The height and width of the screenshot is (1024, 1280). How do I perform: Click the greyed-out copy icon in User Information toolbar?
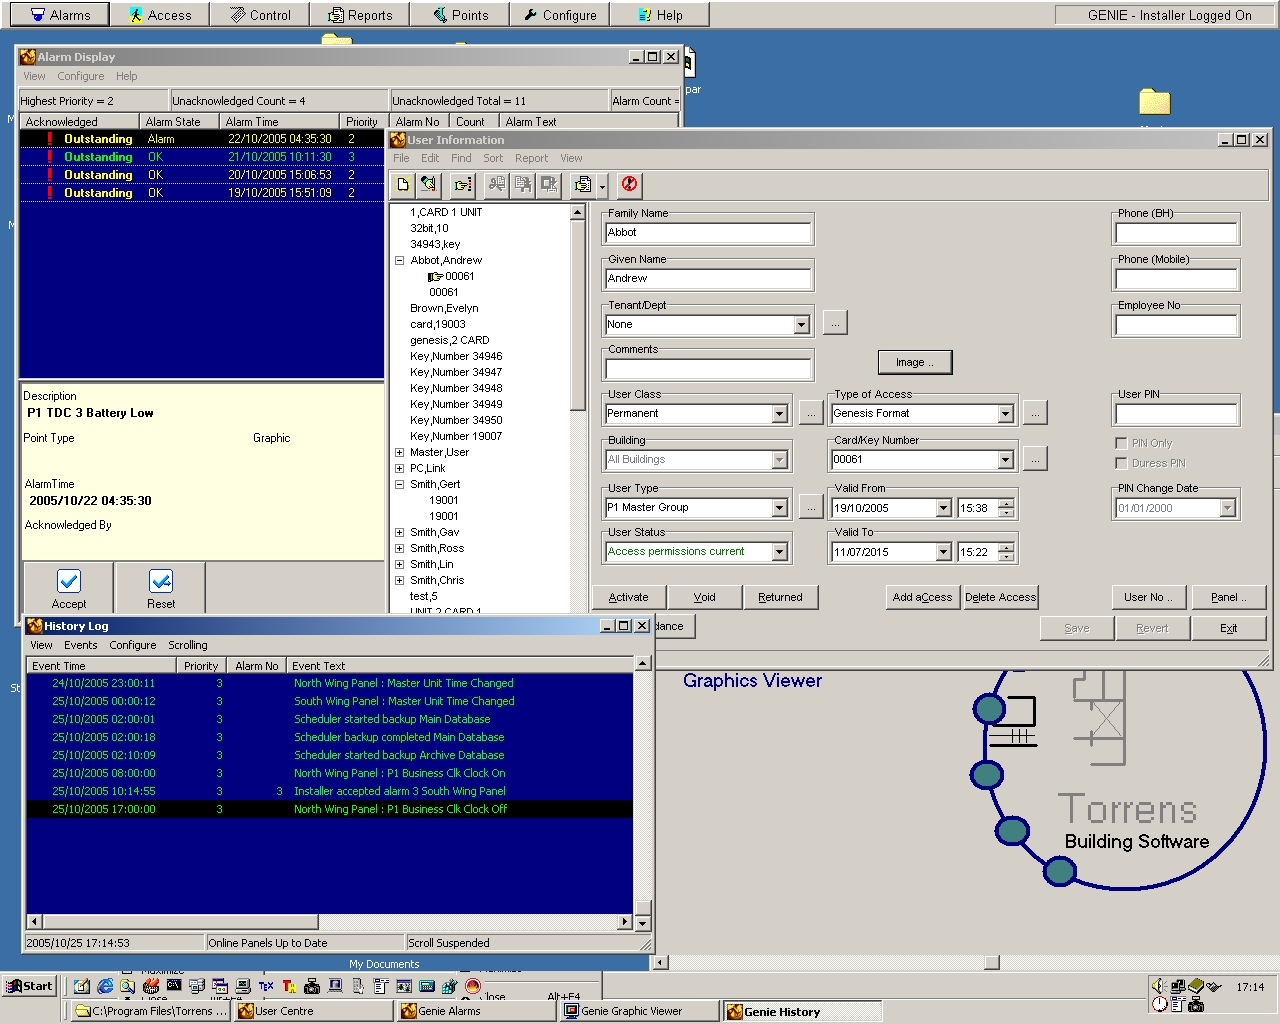523,185
